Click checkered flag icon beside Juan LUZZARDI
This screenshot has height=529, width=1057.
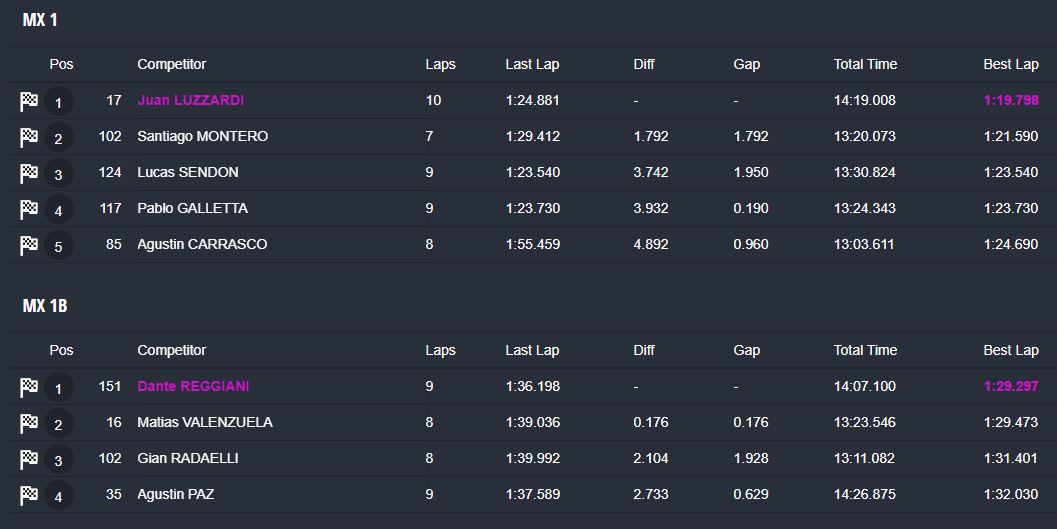(29, 101)
